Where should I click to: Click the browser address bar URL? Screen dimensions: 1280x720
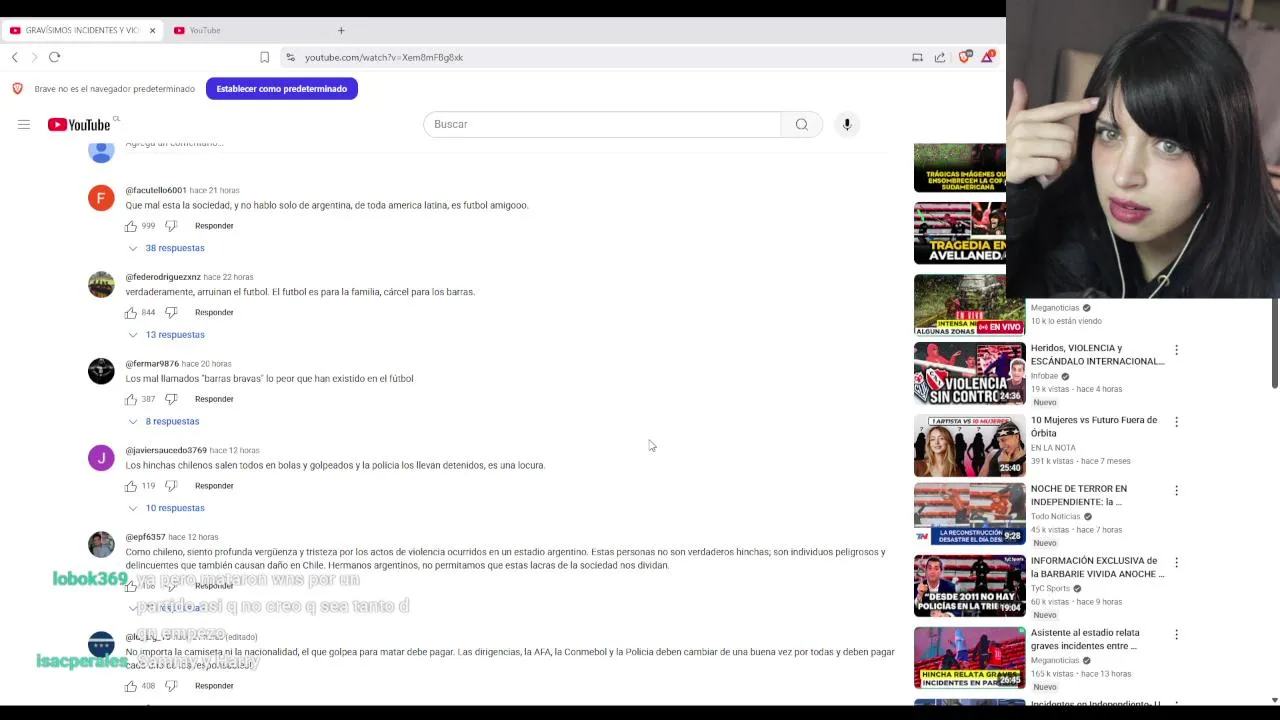click(384, 57)
